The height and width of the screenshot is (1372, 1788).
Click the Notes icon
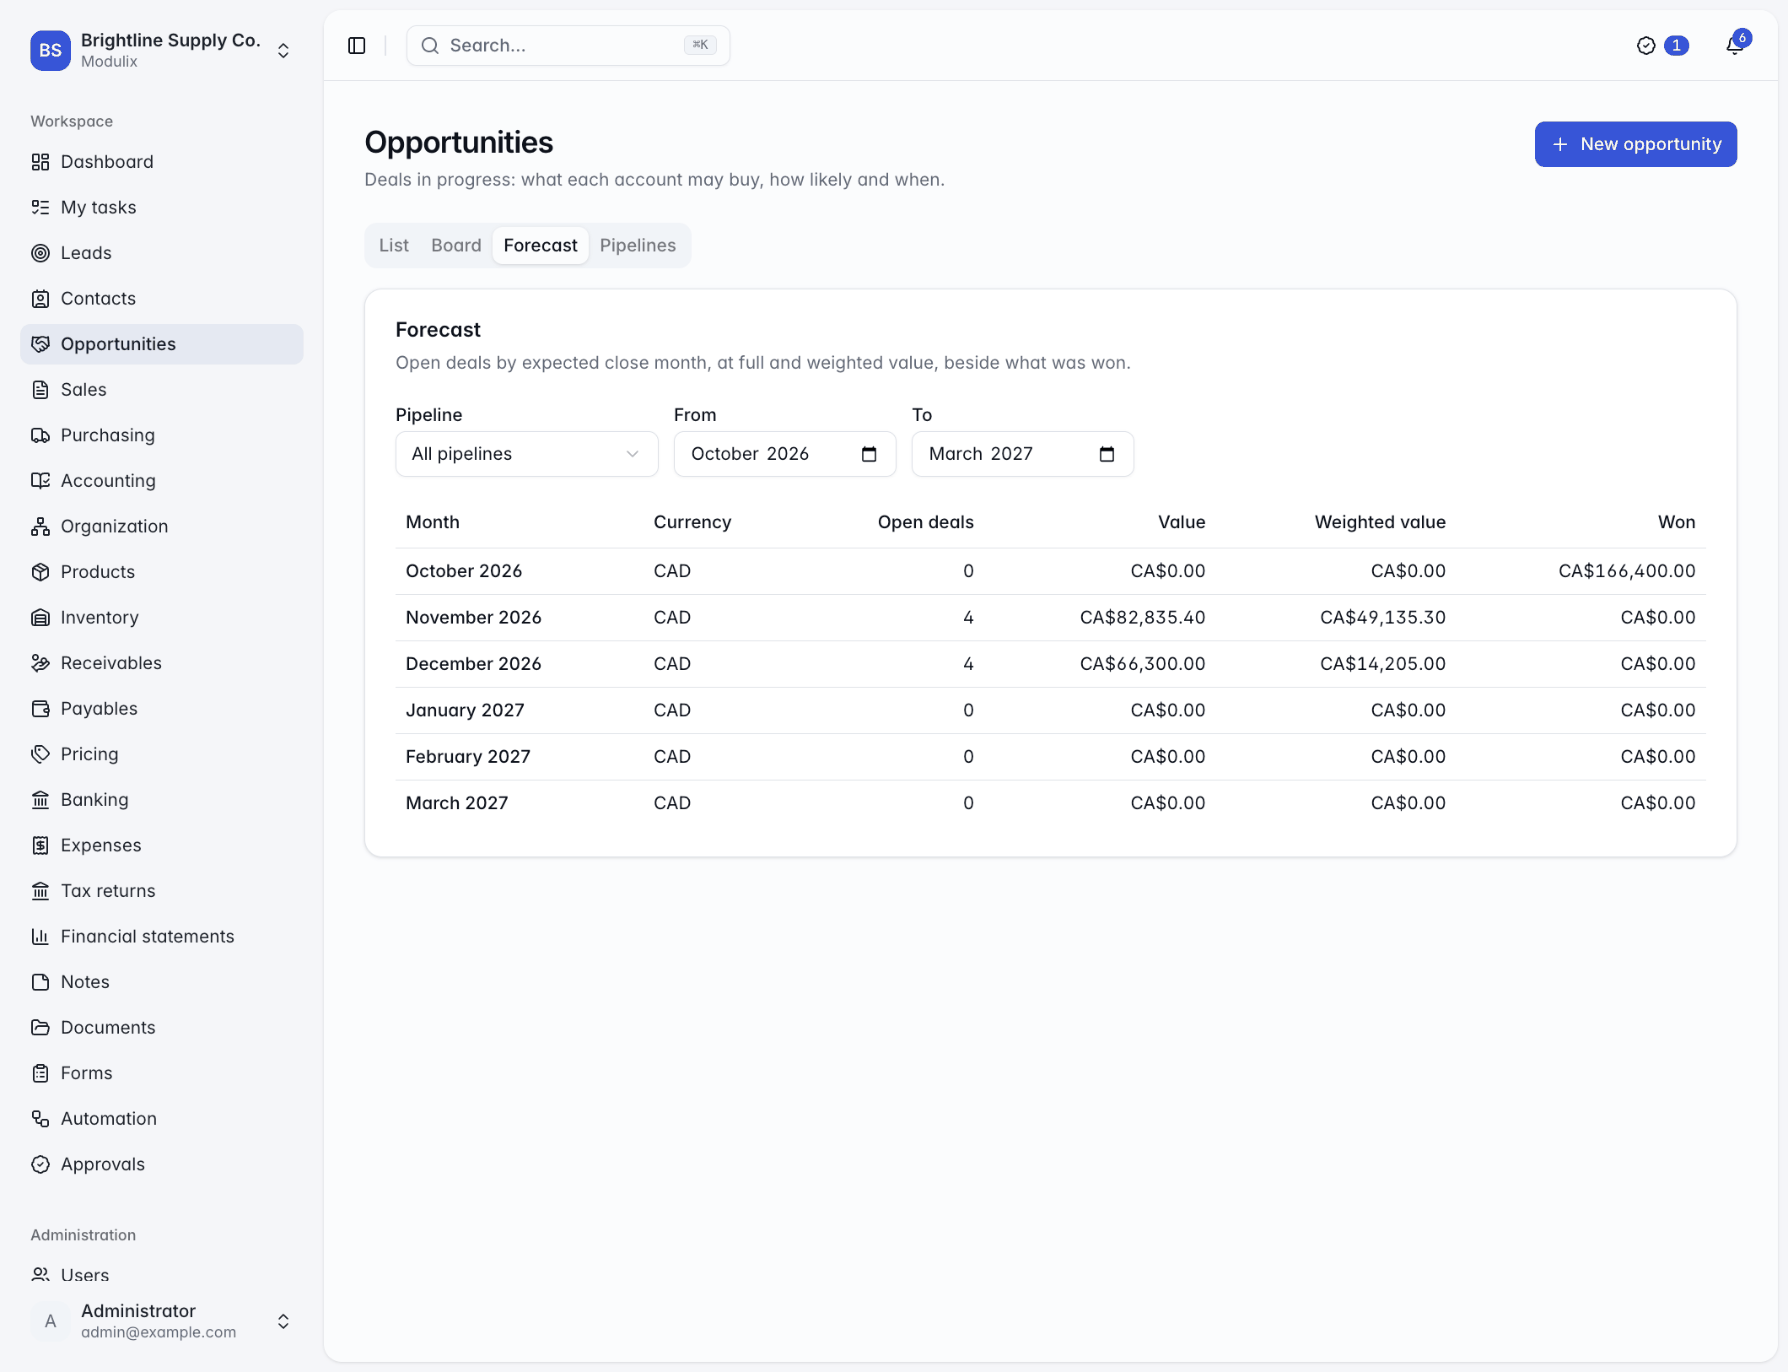[40, 982]
